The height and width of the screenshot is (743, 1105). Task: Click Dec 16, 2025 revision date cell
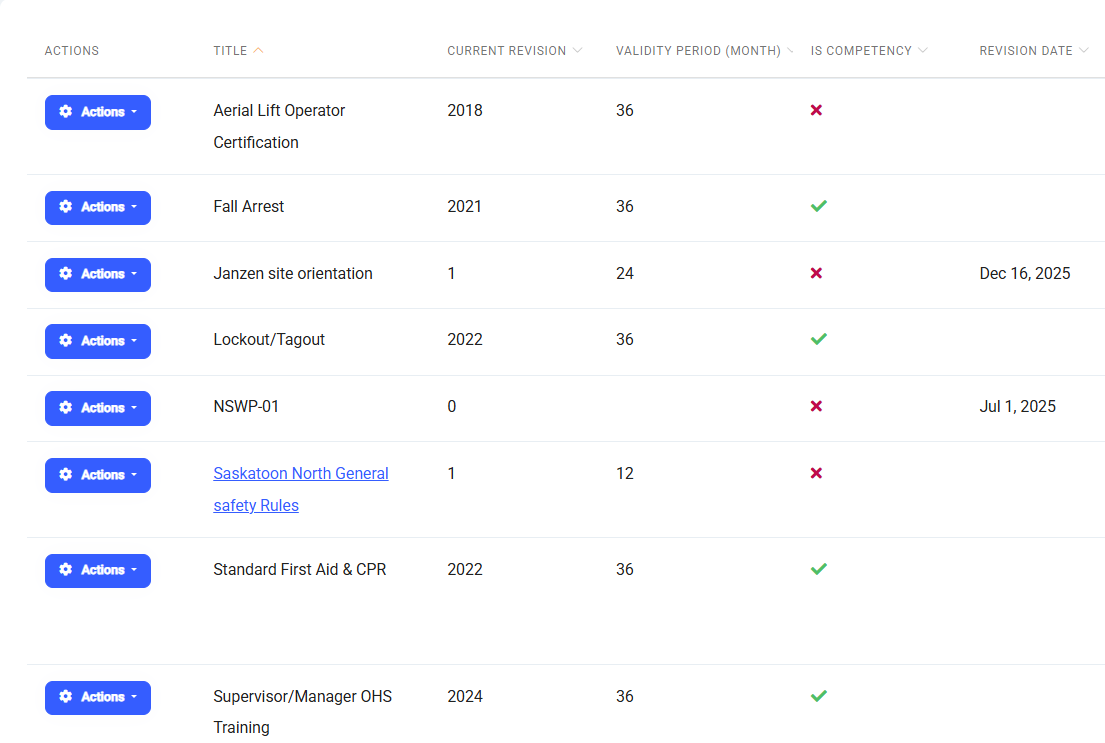tap(1024, 274)
